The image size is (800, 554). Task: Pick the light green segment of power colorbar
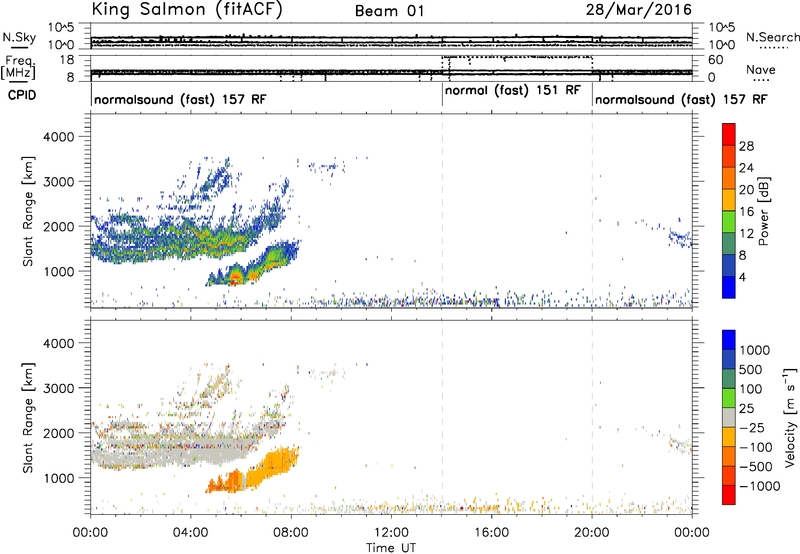pos(729,222)
